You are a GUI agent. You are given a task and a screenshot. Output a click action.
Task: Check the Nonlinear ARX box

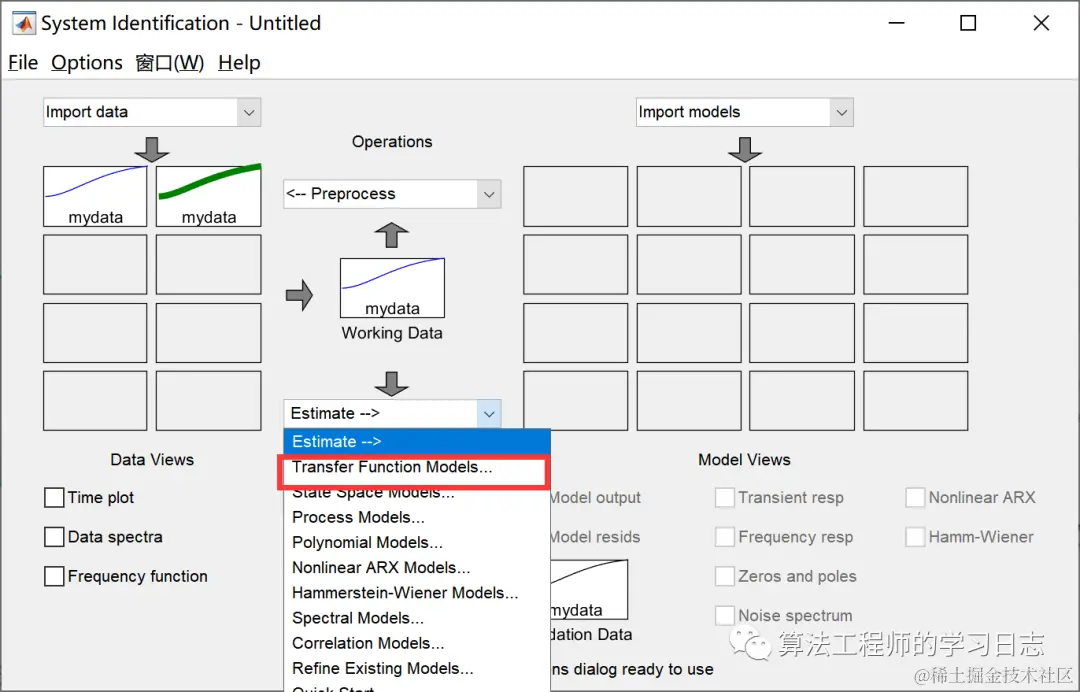(915, 497)
